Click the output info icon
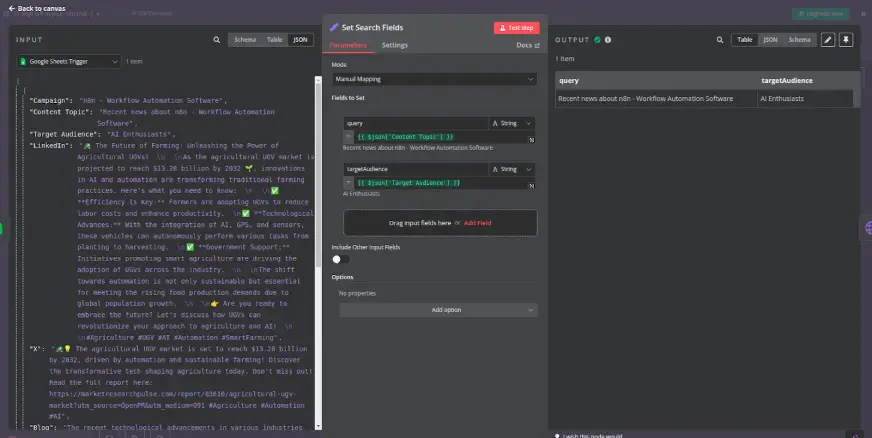The image size is (872, 438). (608, 40)
